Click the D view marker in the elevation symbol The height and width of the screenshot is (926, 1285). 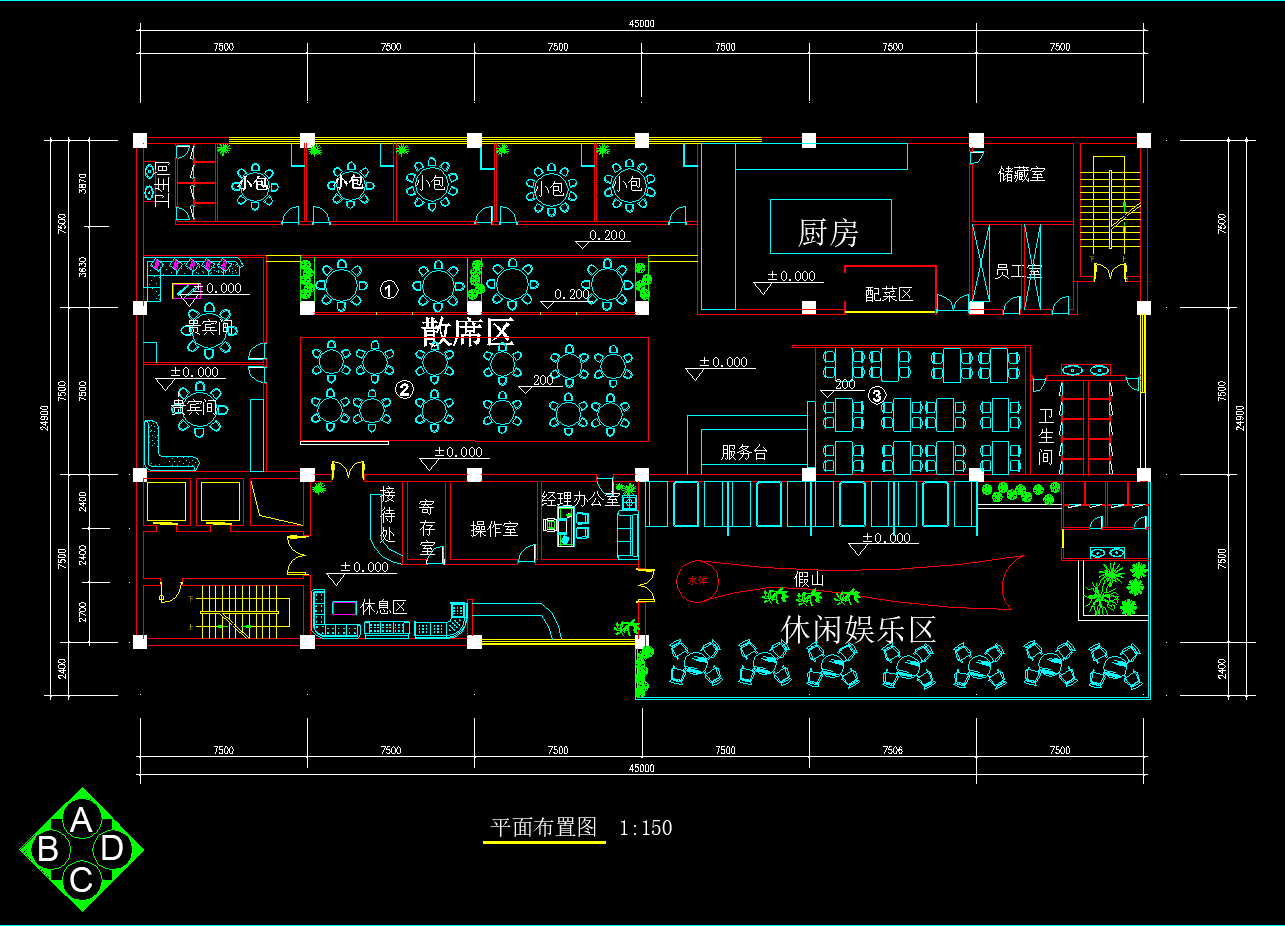pyautogui.click(x=112, y=849)
